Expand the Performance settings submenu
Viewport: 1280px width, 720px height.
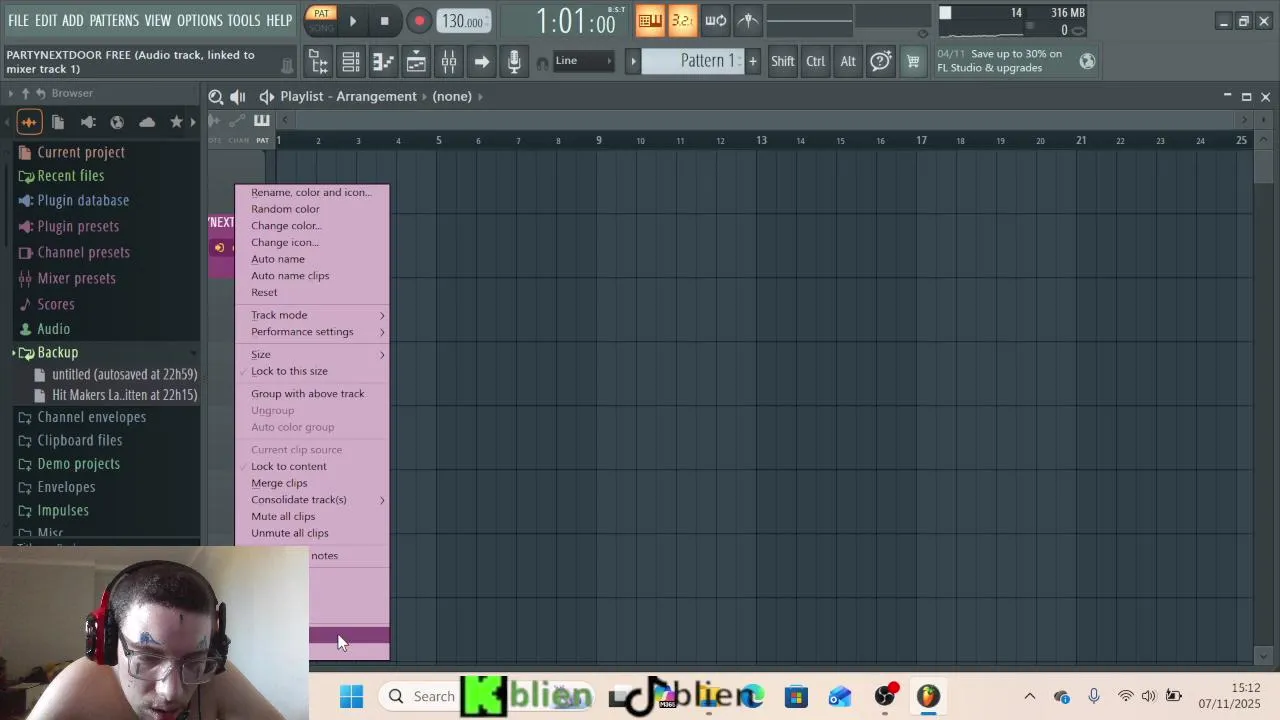[x=311, y=332]
